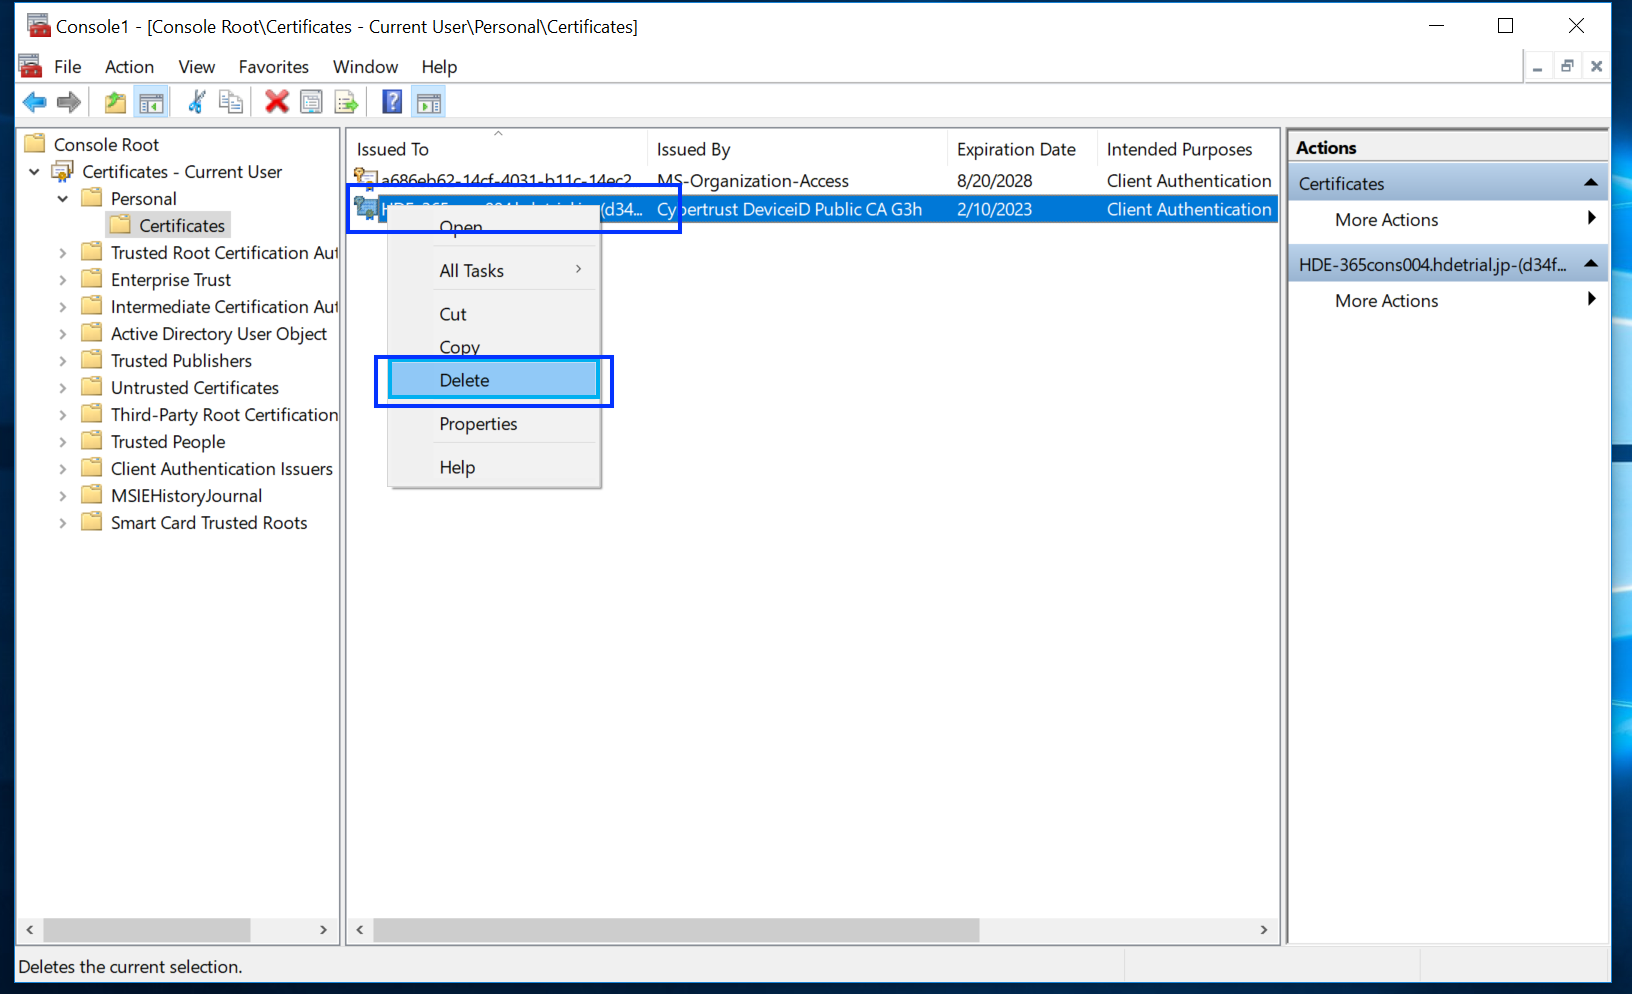Click the red X Delete toolbar icon

[277, 102]
